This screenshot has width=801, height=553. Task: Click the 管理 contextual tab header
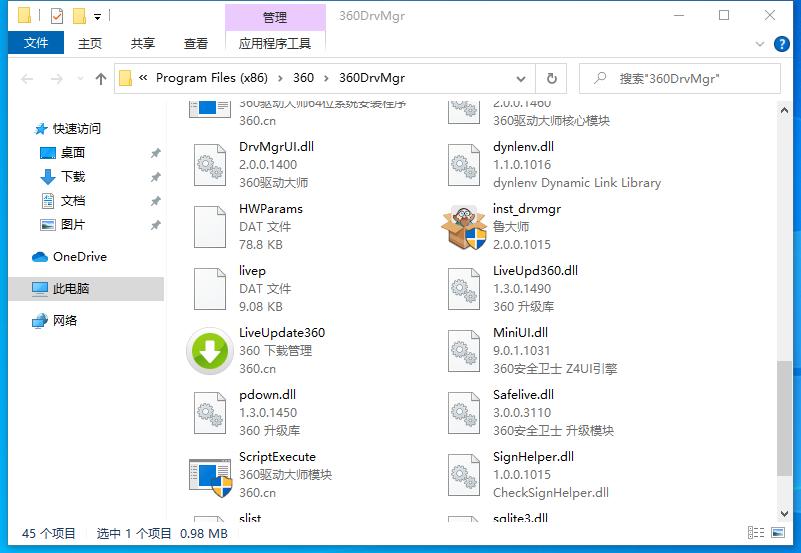pos(275,17)
